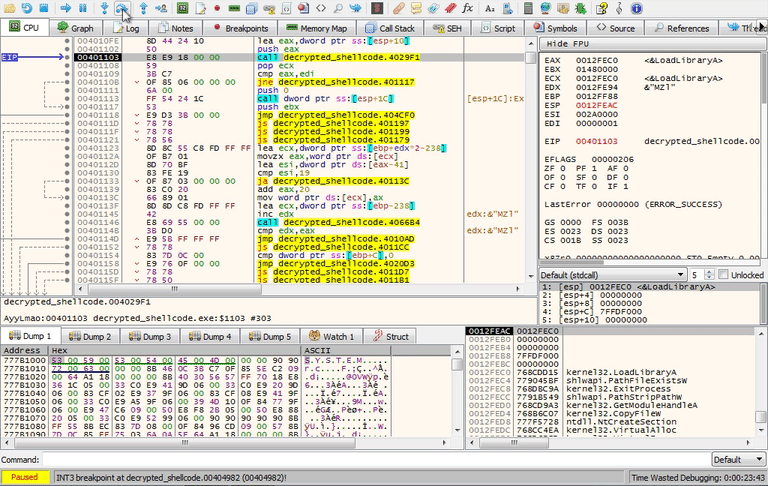Open the Struct tab in dump panel

click(x=390, y=336)
